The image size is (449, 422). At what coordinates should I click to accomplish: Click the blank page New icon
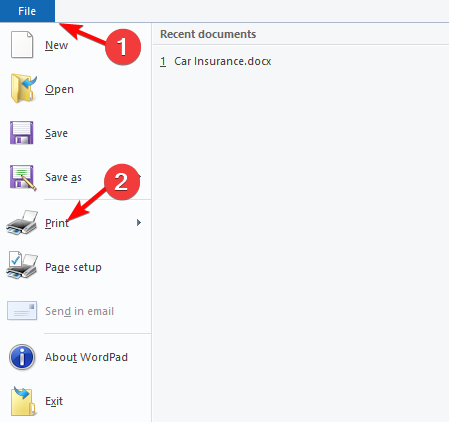[22, 45]
